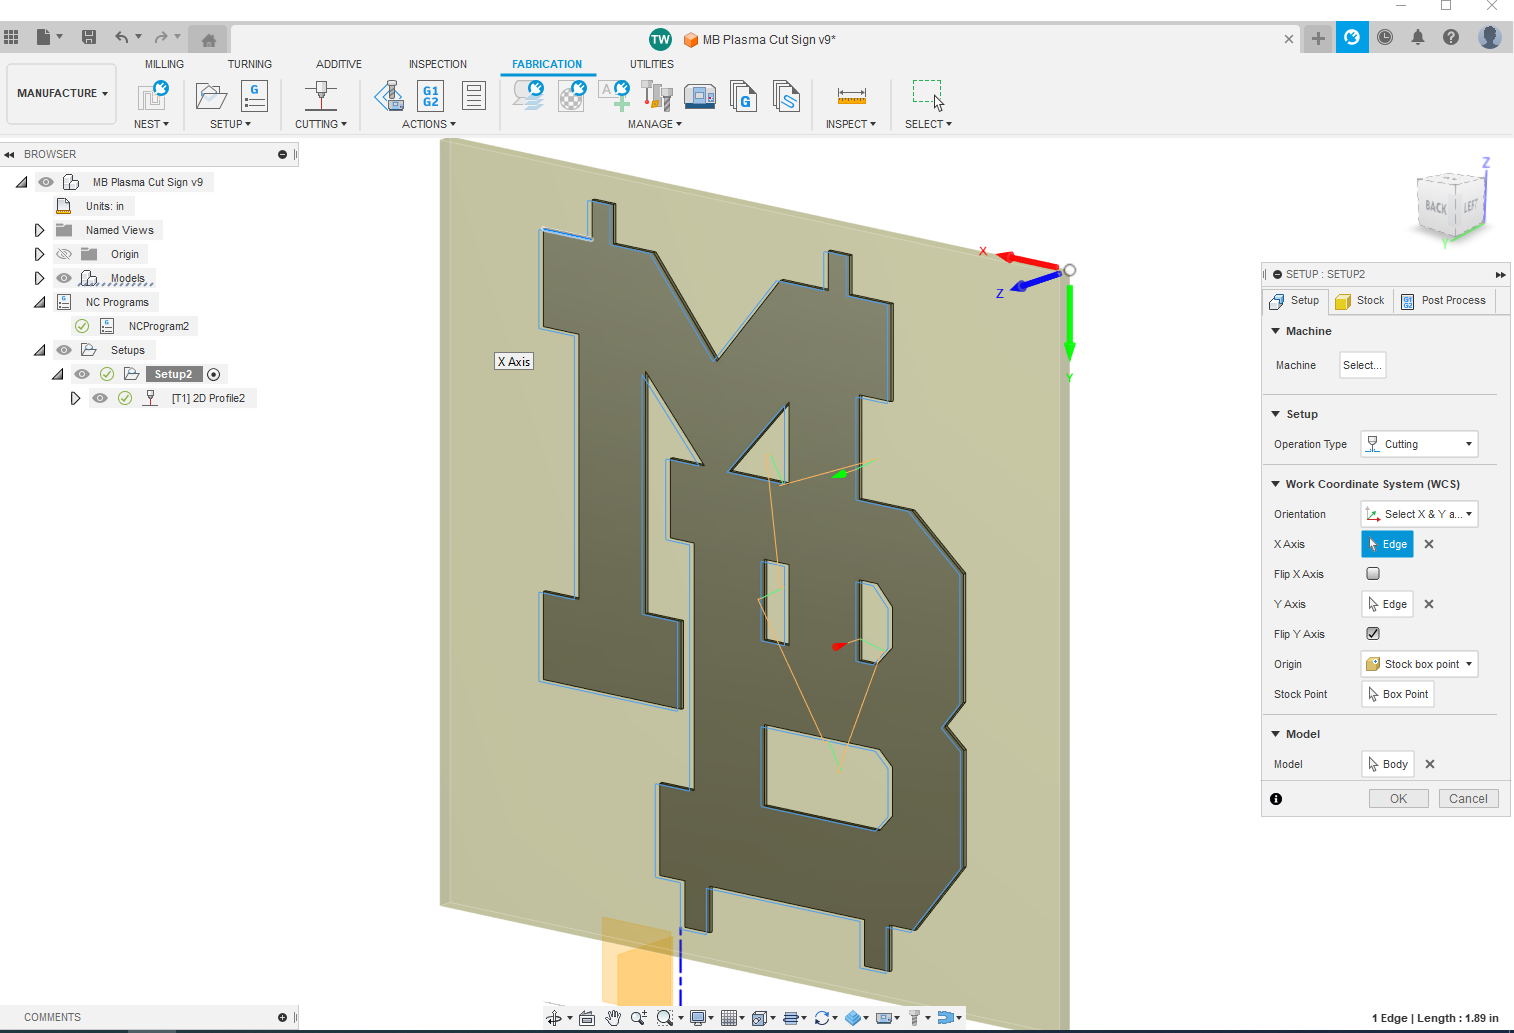
Task: Click the Simulate action icon
Action: click(389, 96)
